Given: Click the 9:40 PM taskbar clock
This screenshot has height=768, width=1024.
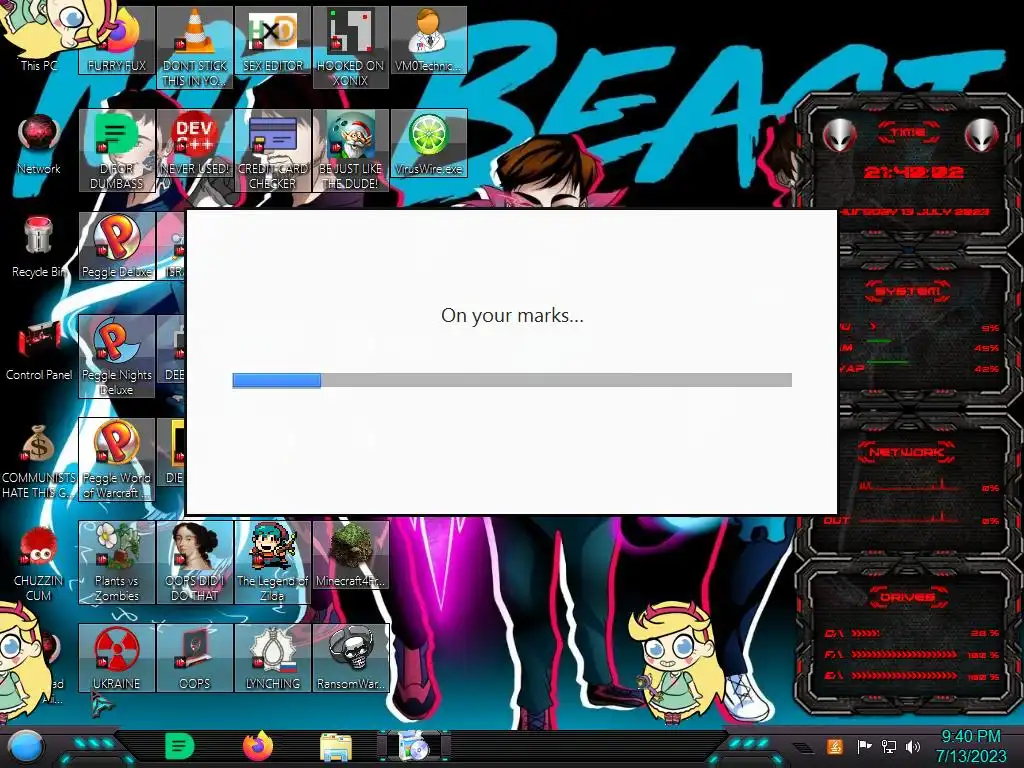Looking at the screenshot, I should [971, 746].
